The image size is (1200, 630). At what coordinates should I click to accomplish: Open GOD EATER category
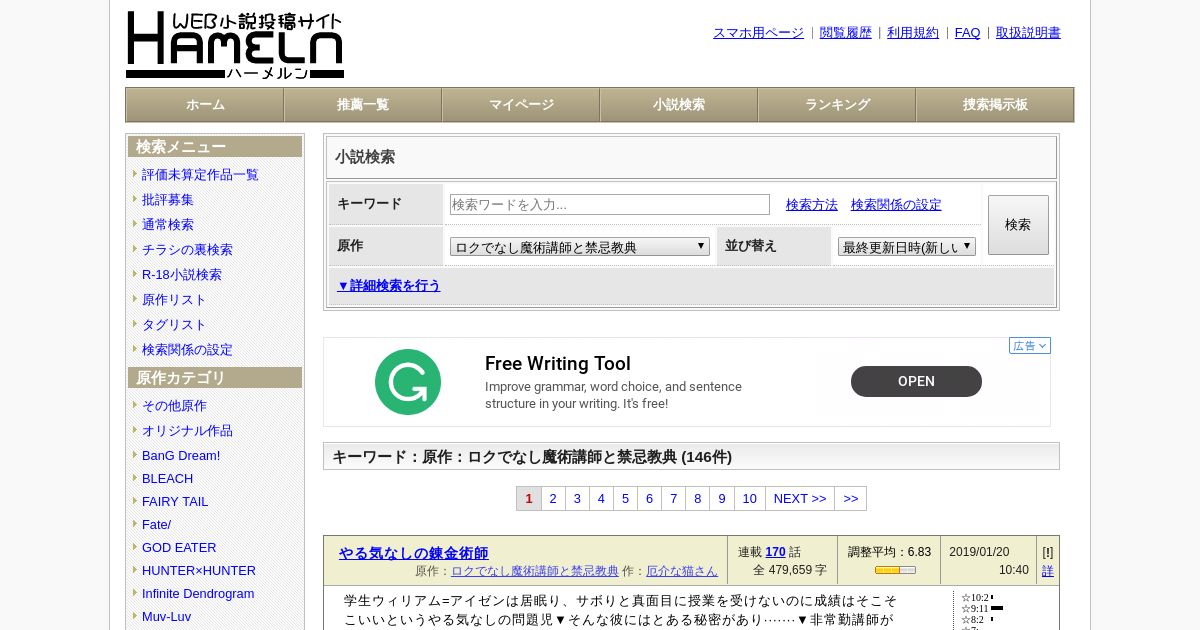point(179,547)
